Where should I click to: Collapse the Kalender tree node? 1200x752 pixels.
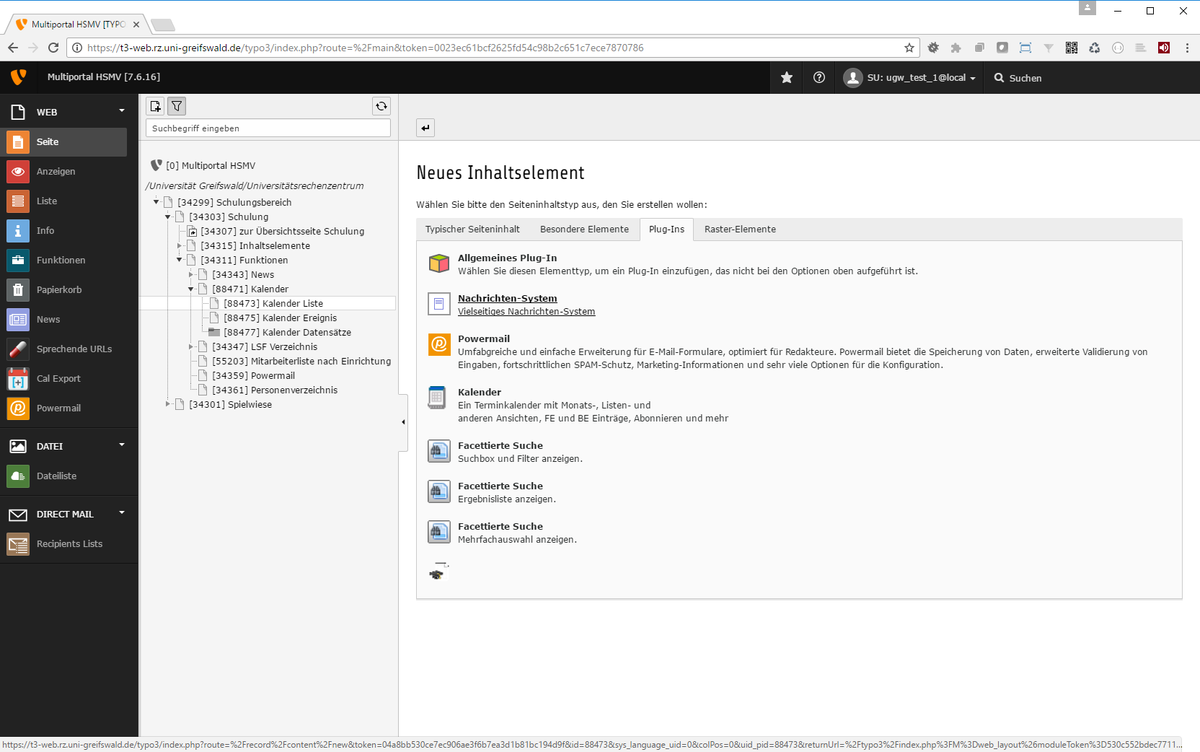pos(190,289)
